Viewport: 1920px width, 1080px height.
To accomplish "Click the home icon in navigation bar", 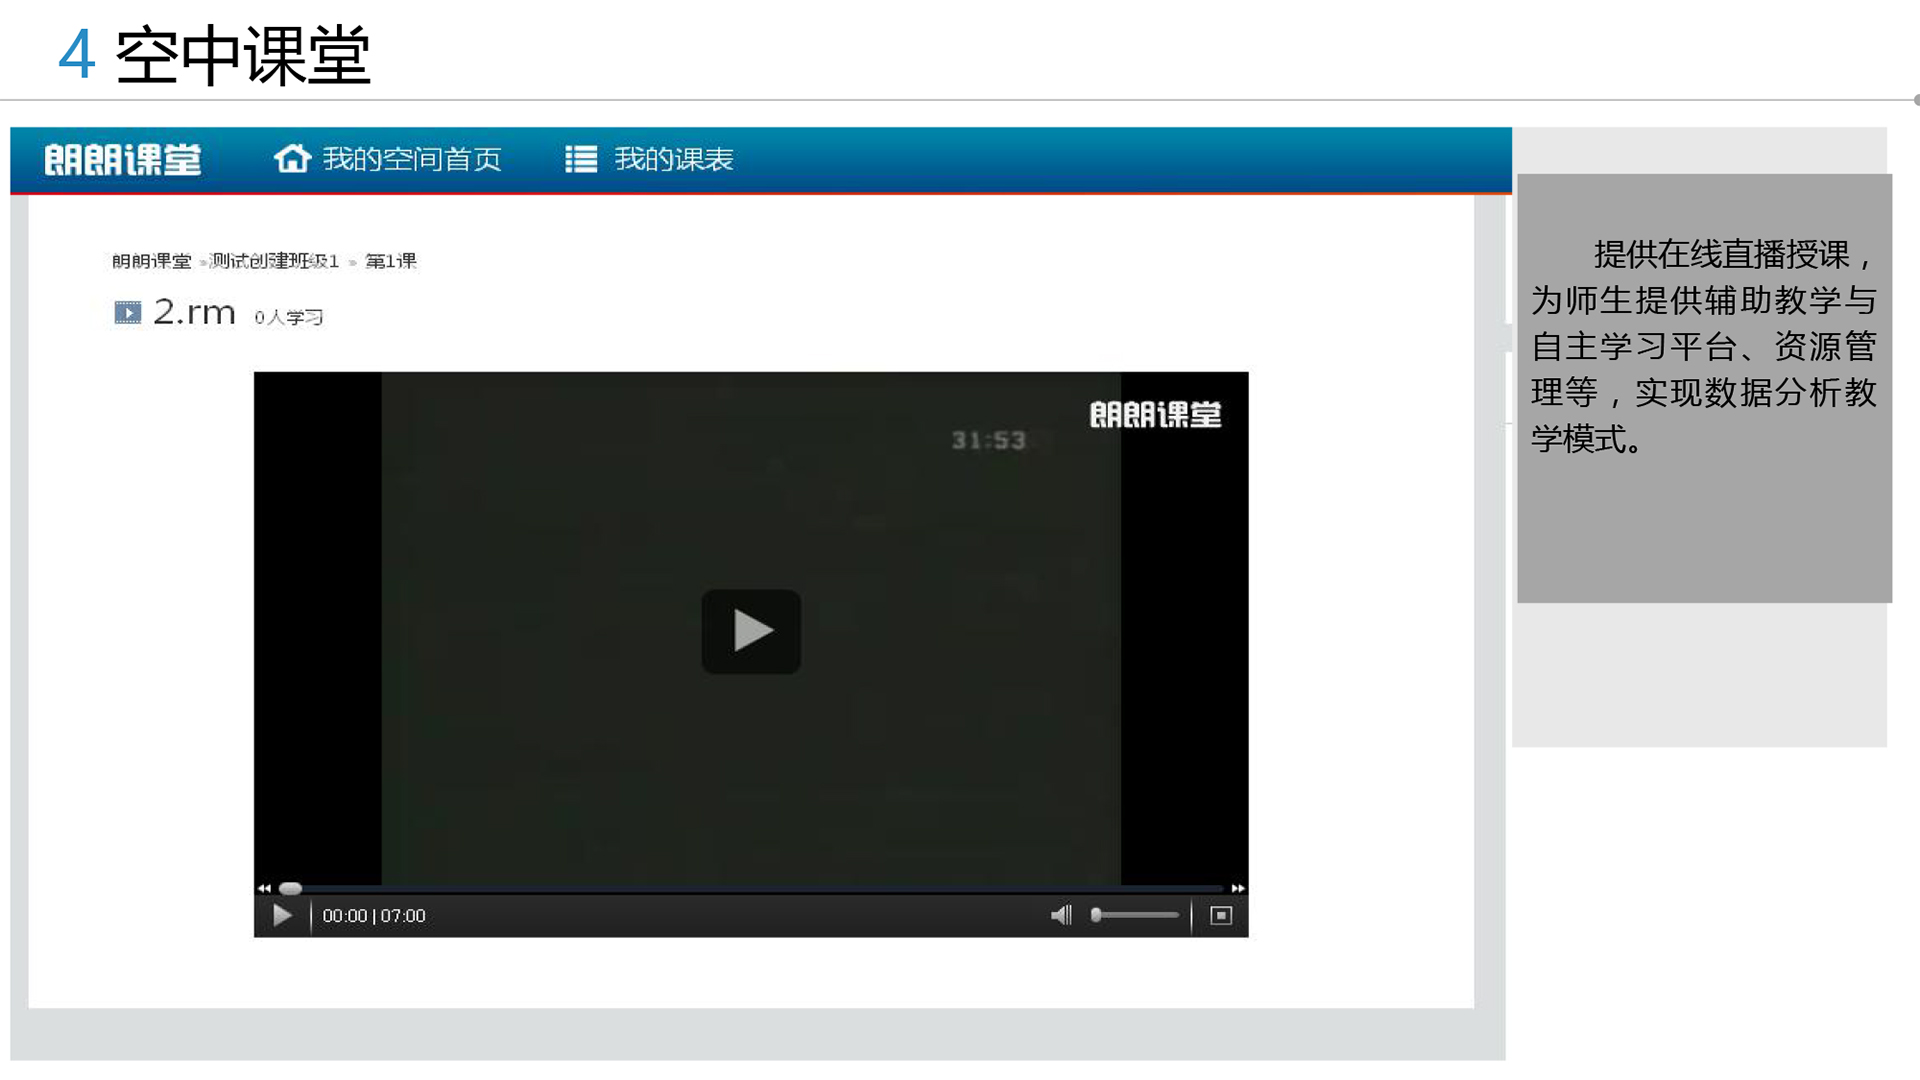I will point(292,159).
